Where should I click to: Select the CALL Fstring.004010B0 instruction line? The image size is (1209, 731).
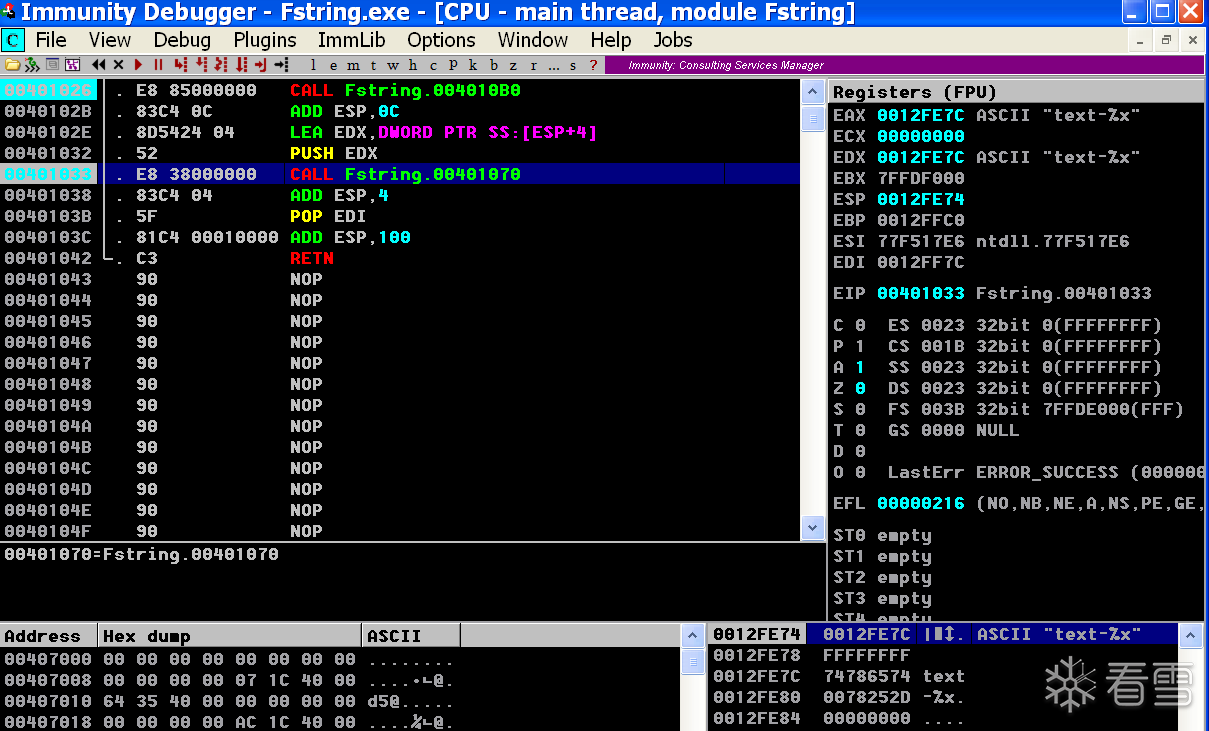tap(400, 90)
